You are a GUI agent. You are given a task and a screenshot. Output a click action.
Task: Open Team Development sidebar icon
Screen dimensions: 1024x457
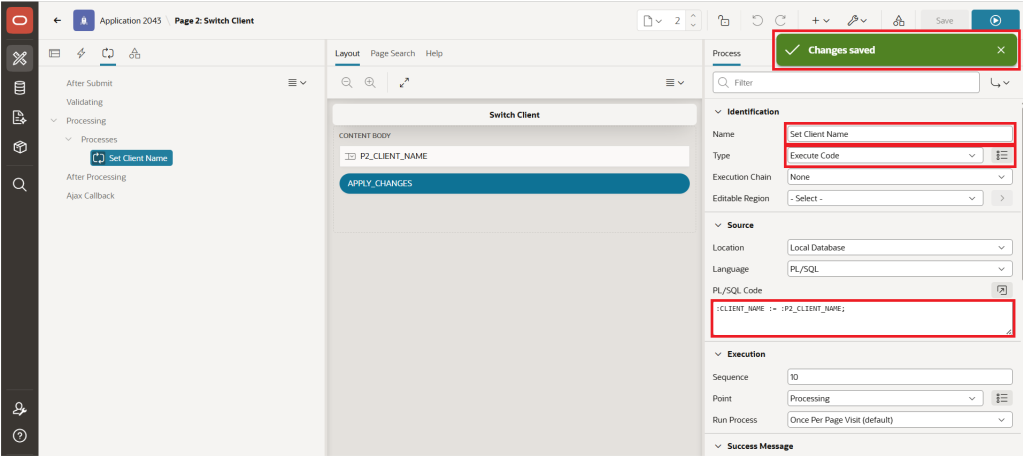pyautogui.click(x=20, y=118)
